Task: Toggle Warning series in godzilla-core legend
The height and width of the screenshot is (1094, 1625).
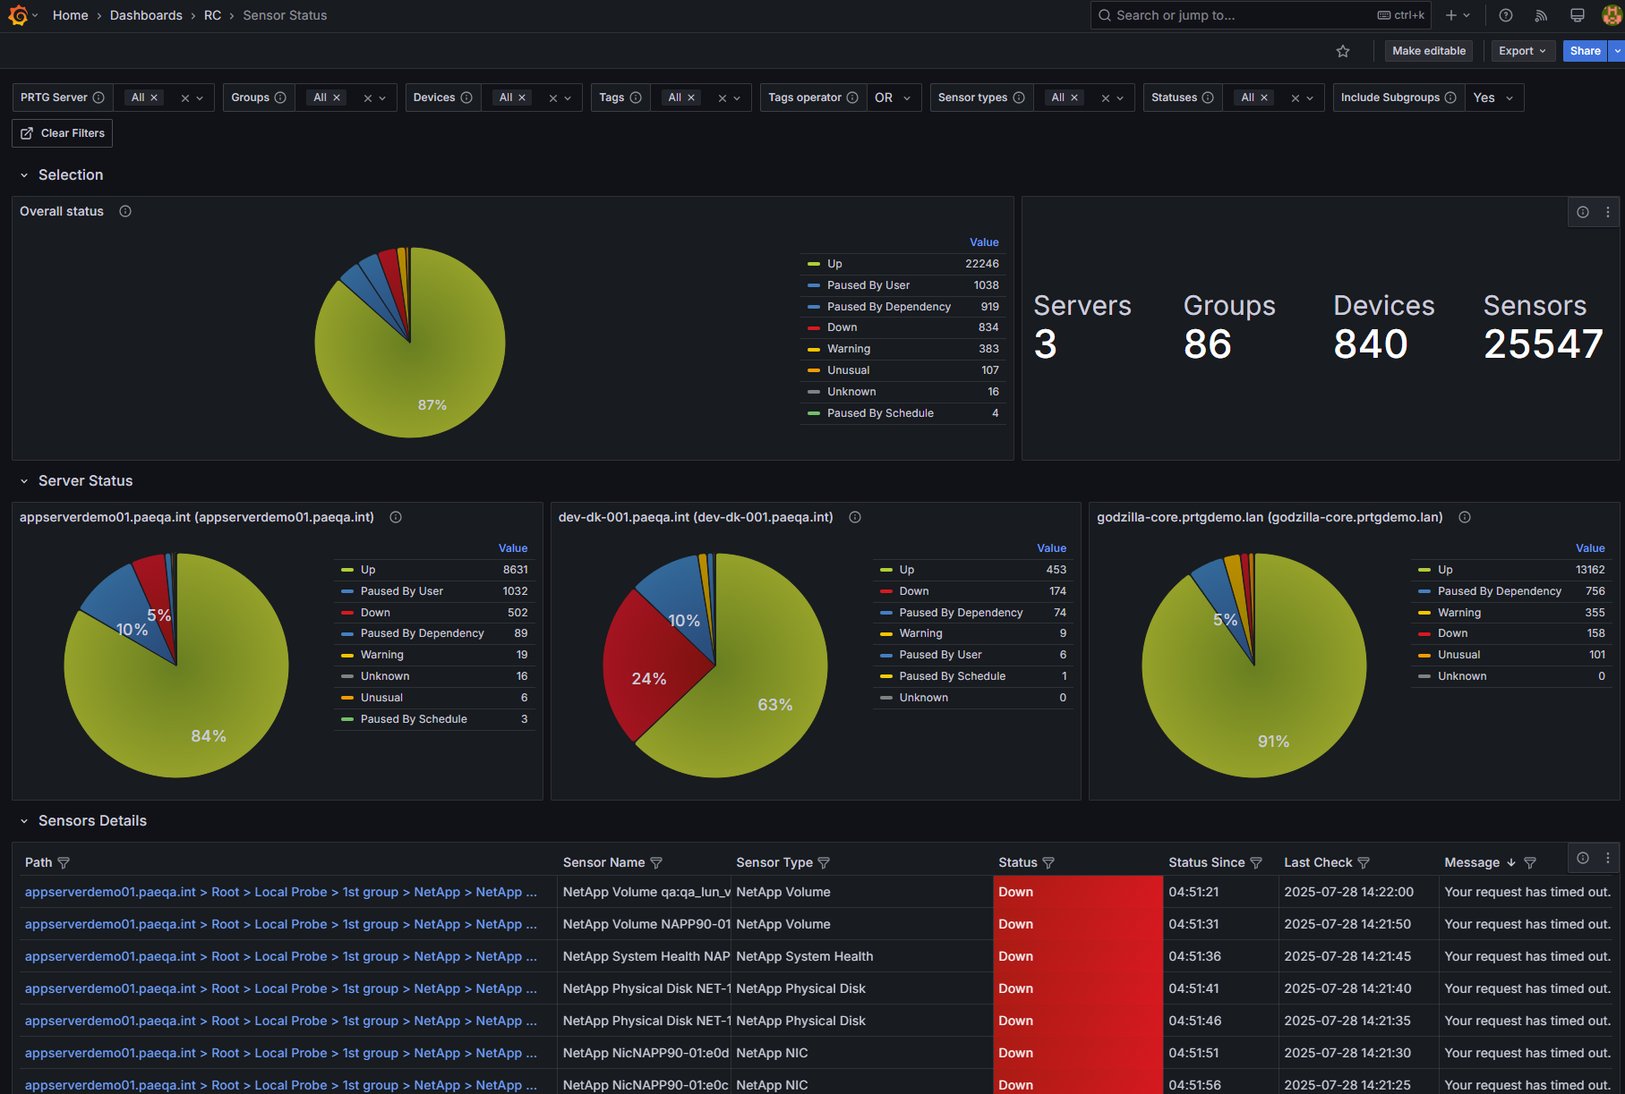Action: (x=1459, y=612)
